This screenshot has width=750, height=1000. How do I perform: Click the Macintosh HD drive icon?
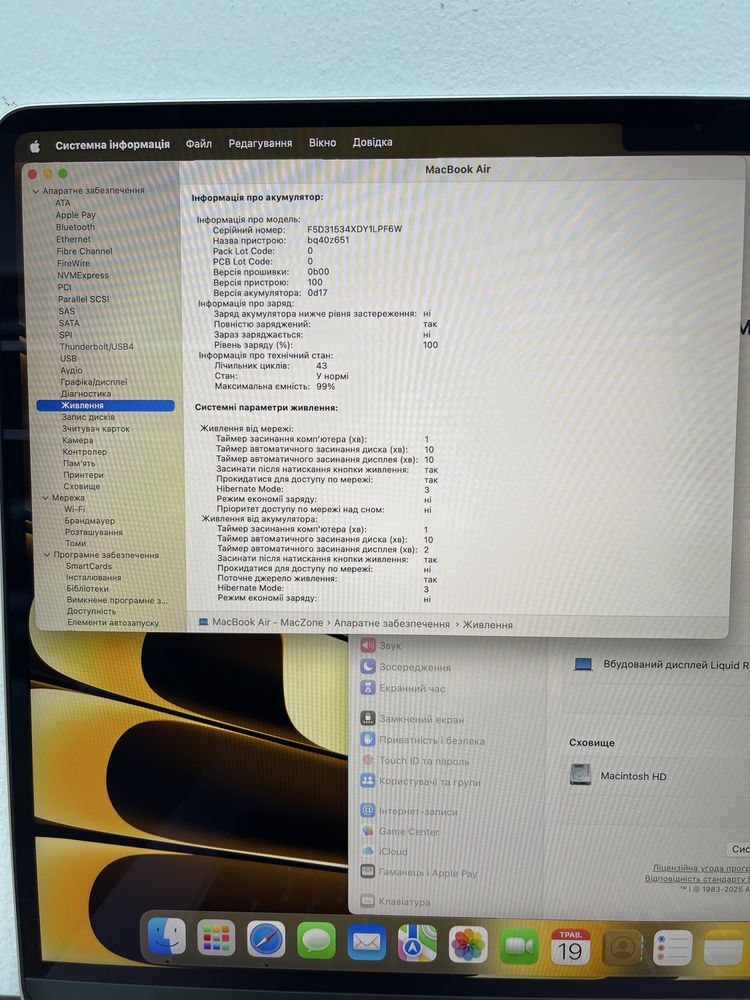[x=580, y=775]
